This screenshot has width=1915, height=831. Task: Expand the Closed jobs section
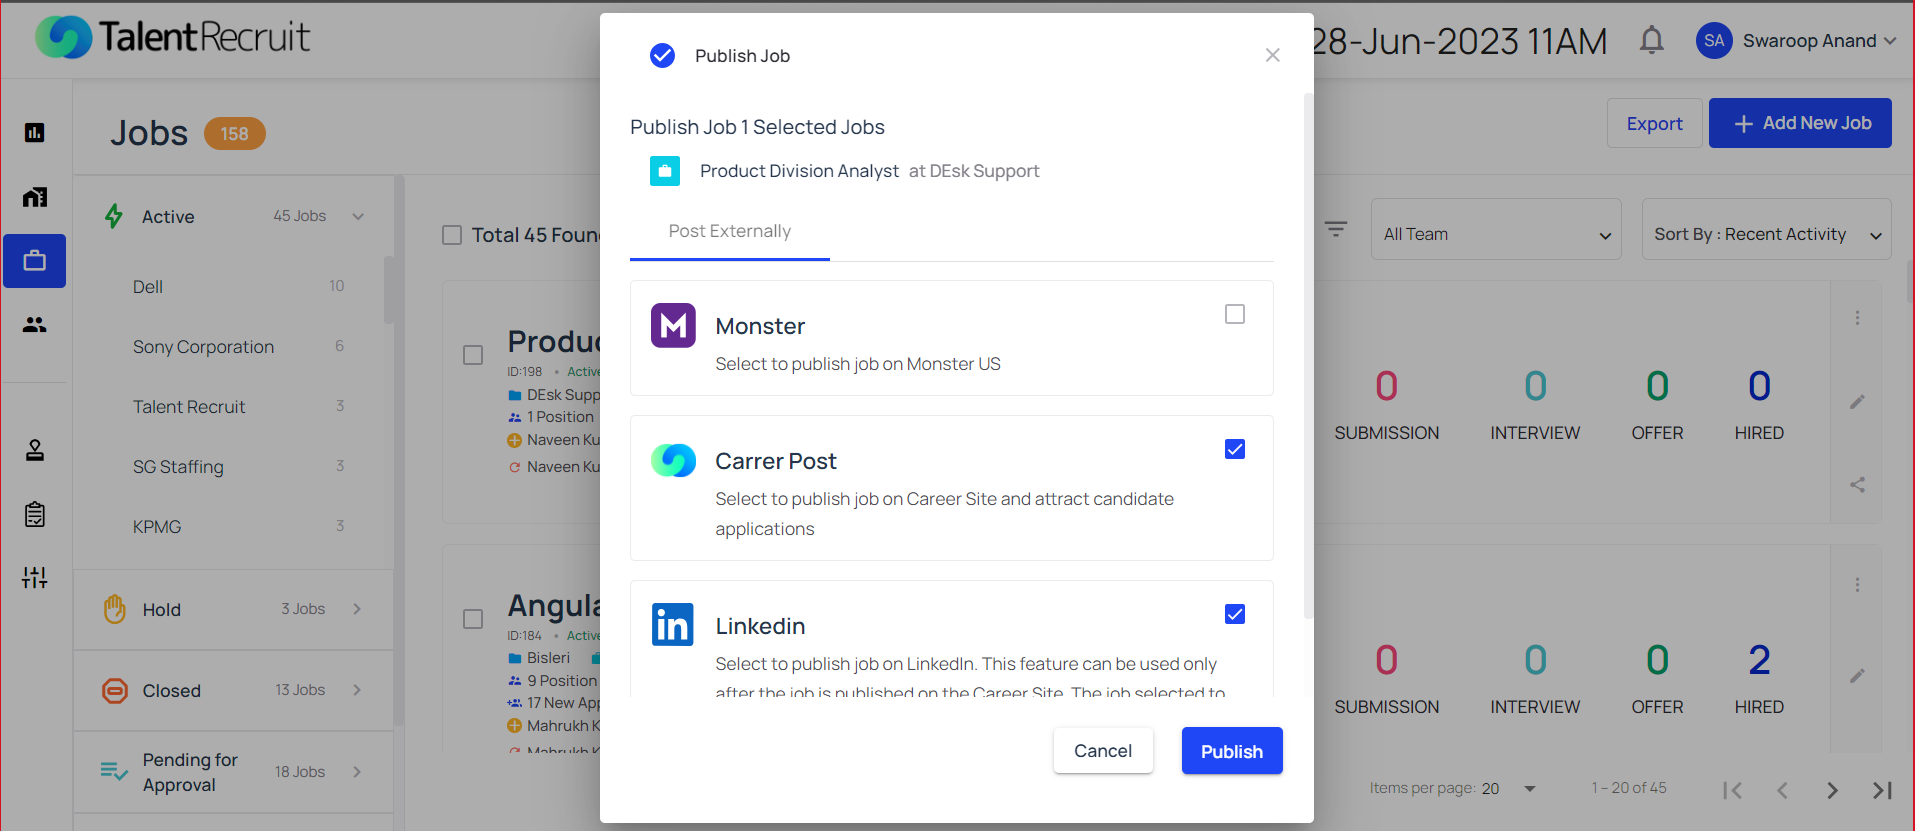[233, 690]
